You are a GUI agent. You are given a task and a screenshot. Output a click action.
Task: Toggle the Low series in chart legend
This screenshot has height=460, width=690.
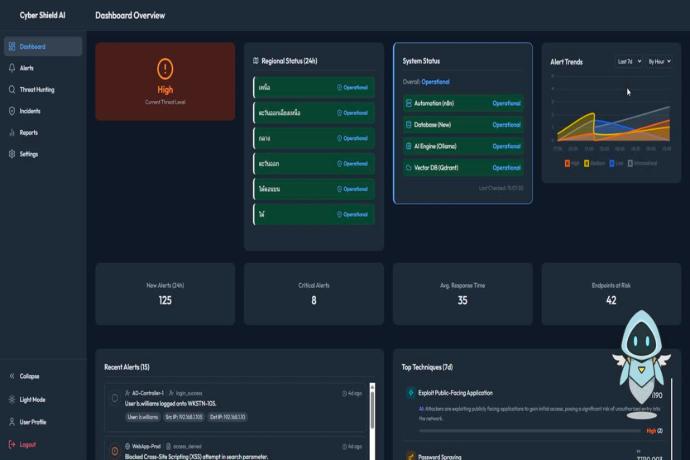617,161
